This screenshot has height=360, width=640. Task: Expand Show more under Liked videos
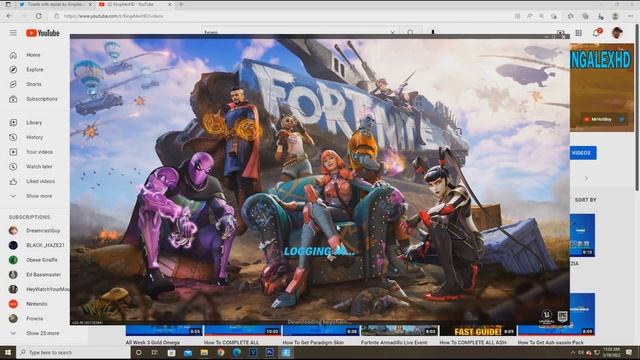tap(39, 196)
